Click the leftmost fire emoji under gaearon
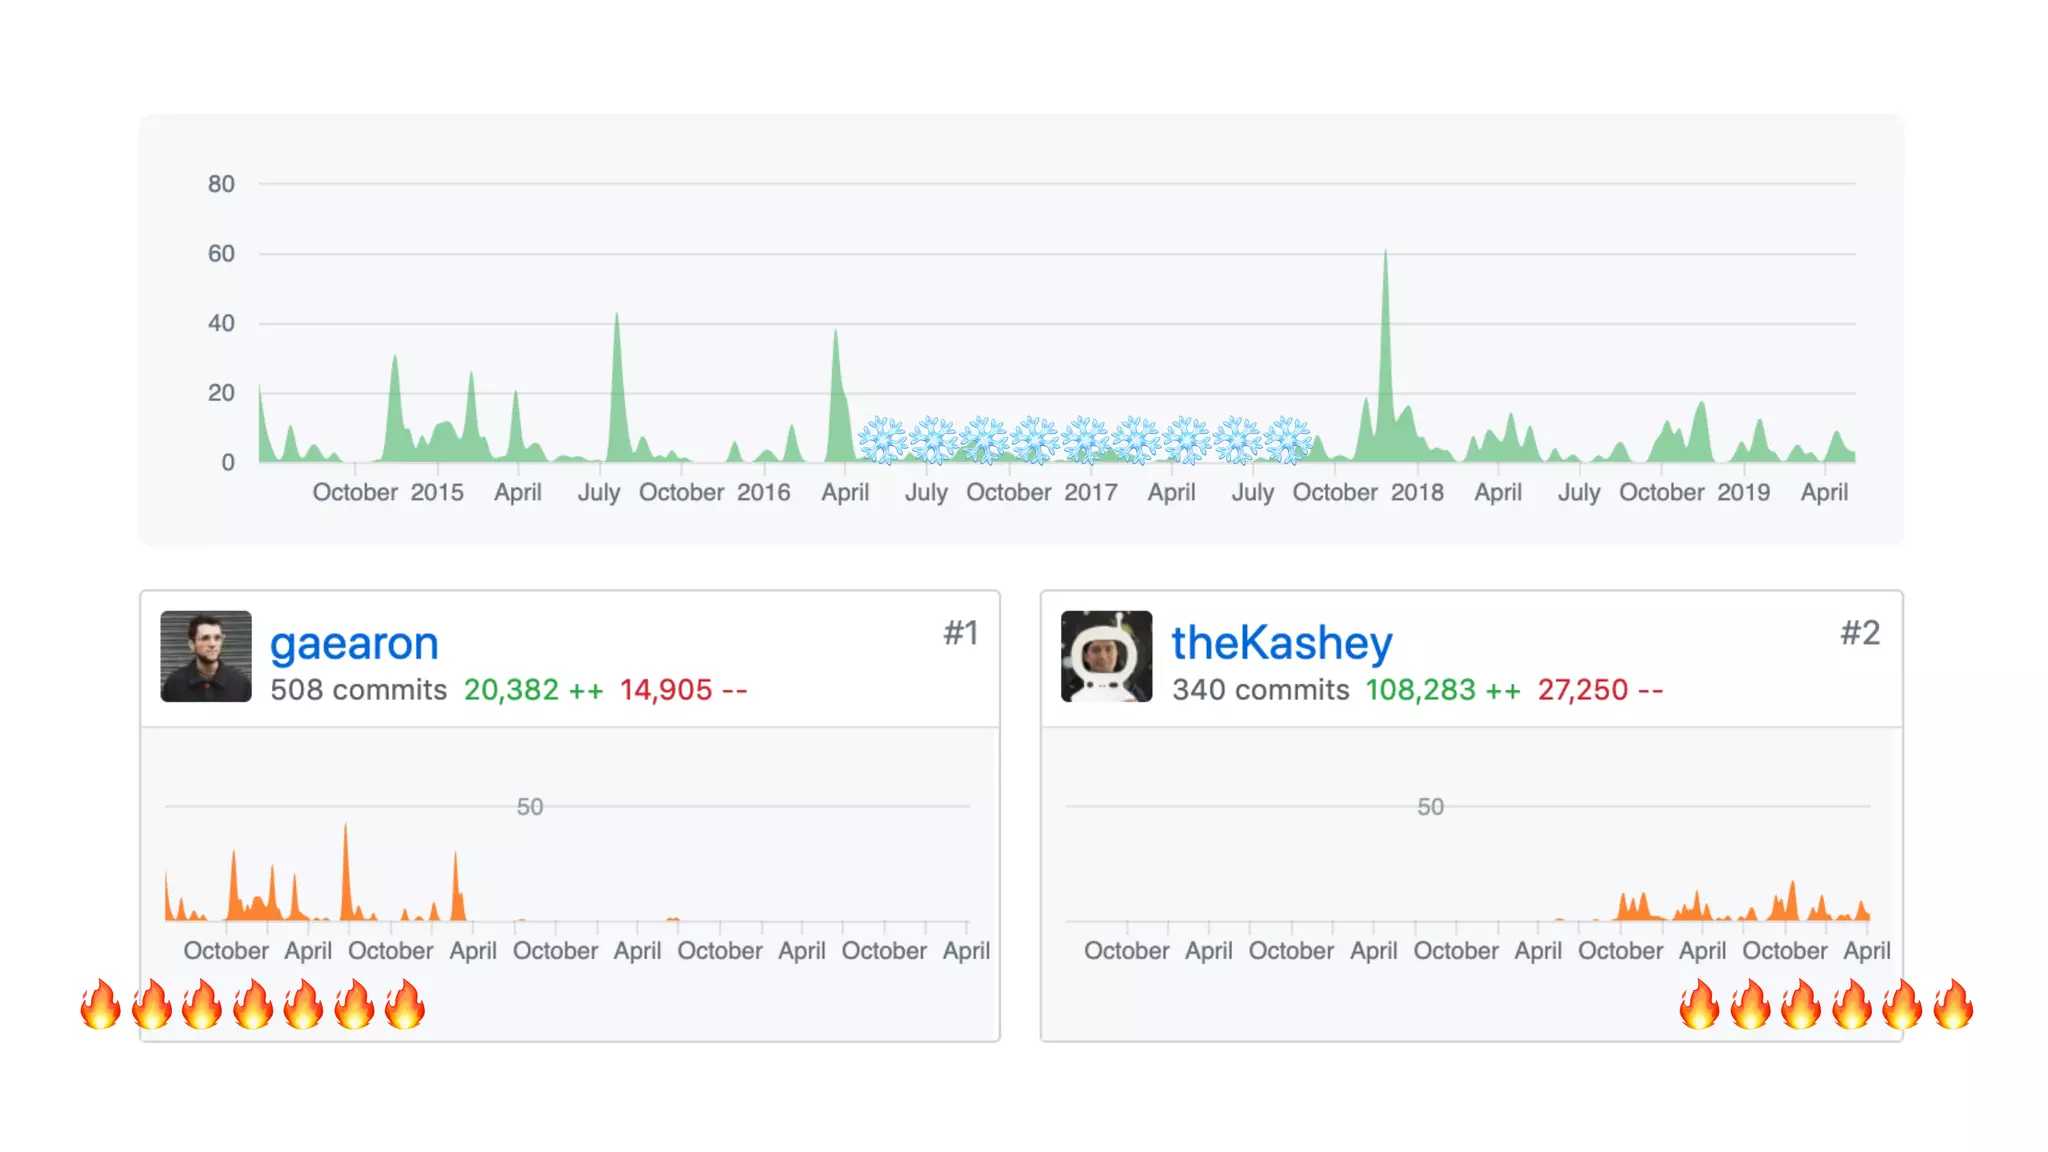2048x1152 pixels. coord(100,1004)
